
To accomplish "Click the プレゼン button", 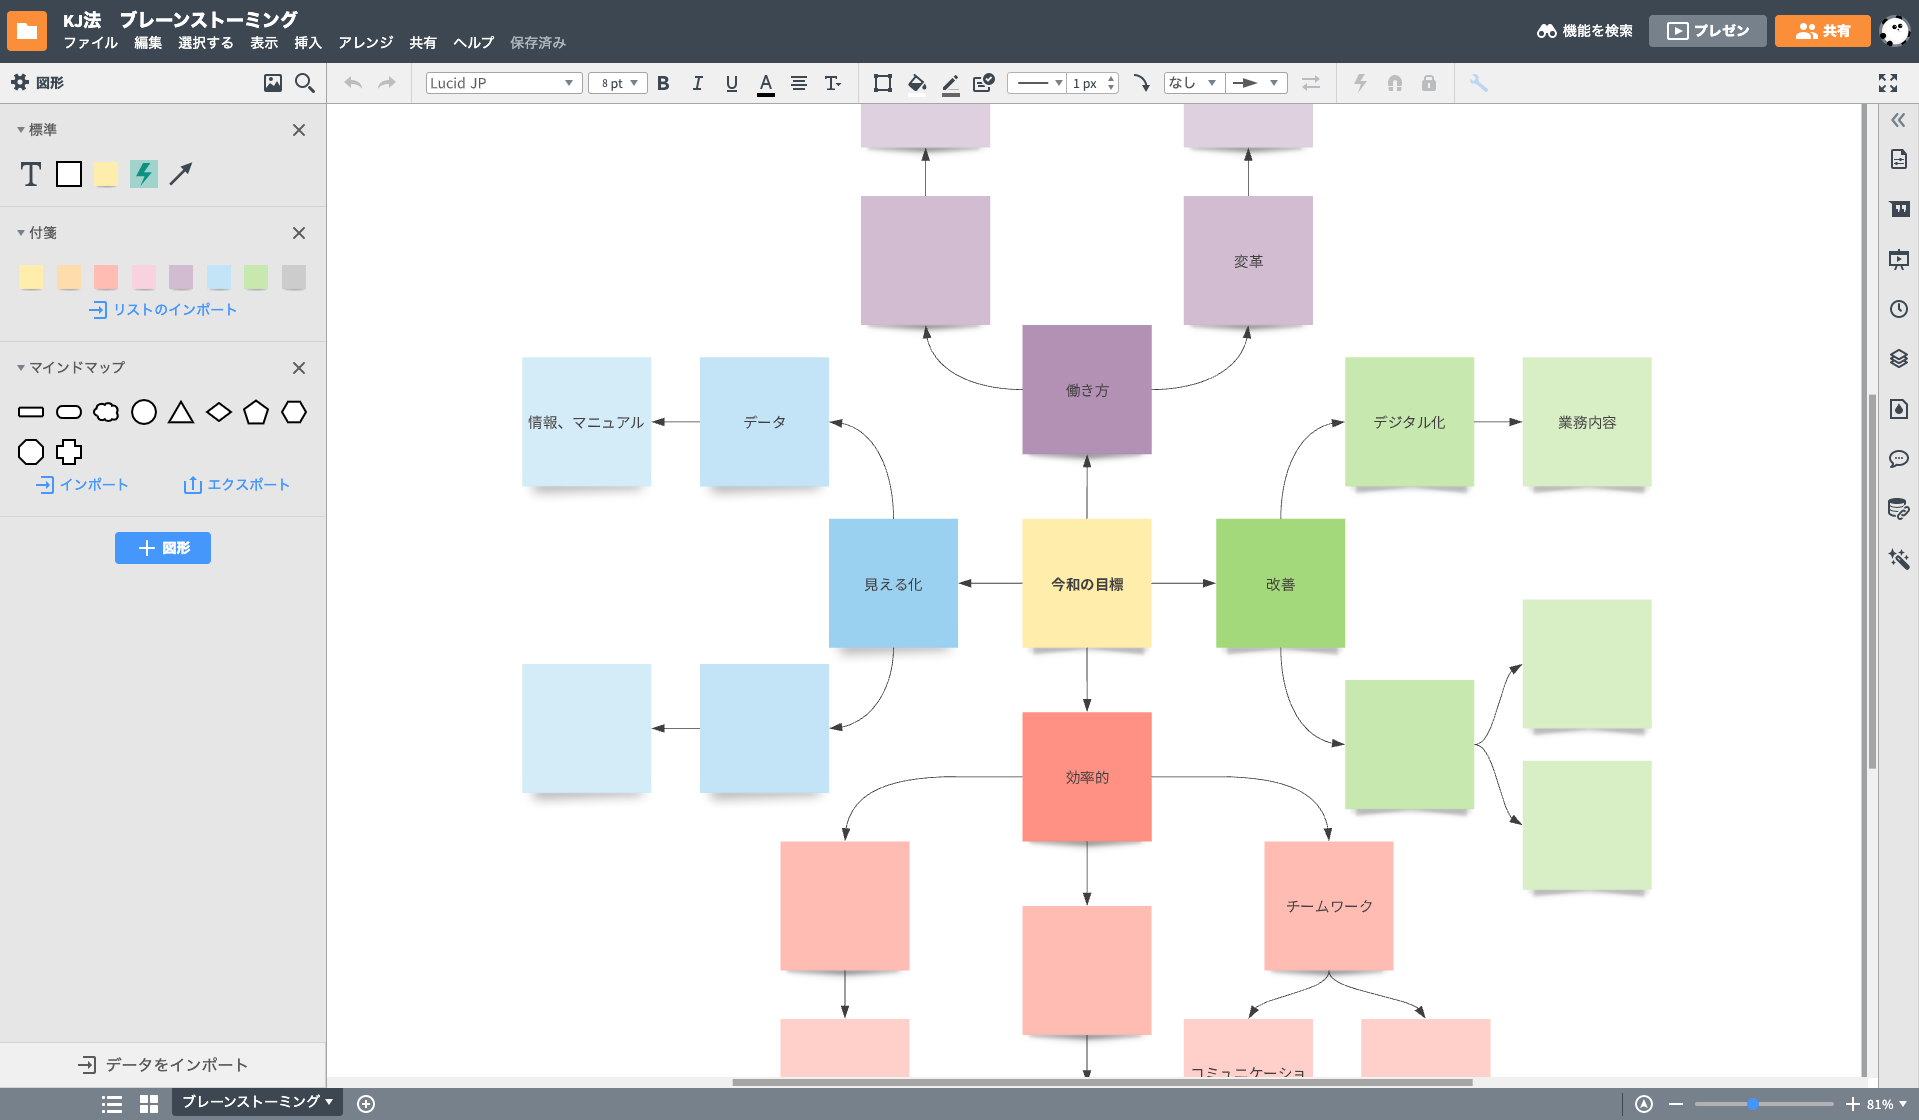I will (1707, 30).
